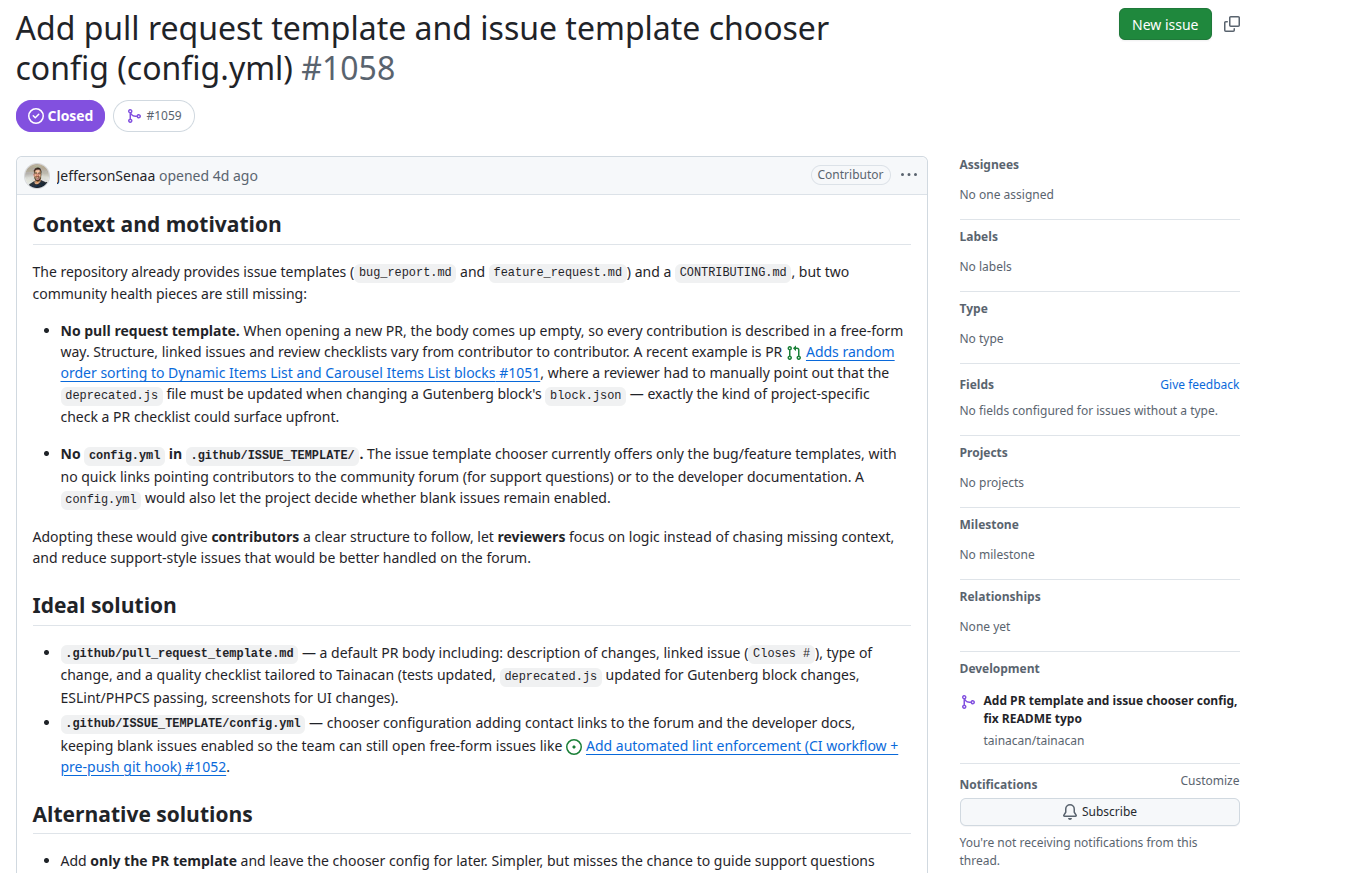The image size is (1355, 873).
Task: Subscribe to notifications for this thread
Action: pyautogui.click(x=1099, y=811)
